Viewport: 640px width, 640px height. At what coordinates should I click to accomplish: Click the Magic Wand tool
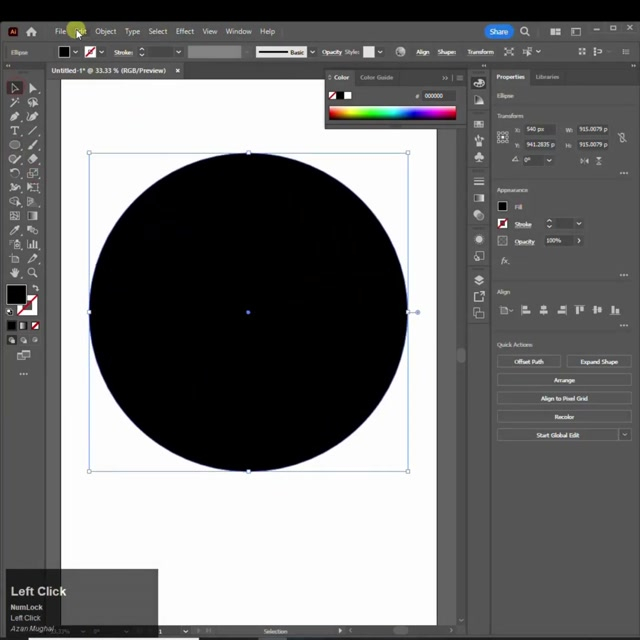click(15, 102)
